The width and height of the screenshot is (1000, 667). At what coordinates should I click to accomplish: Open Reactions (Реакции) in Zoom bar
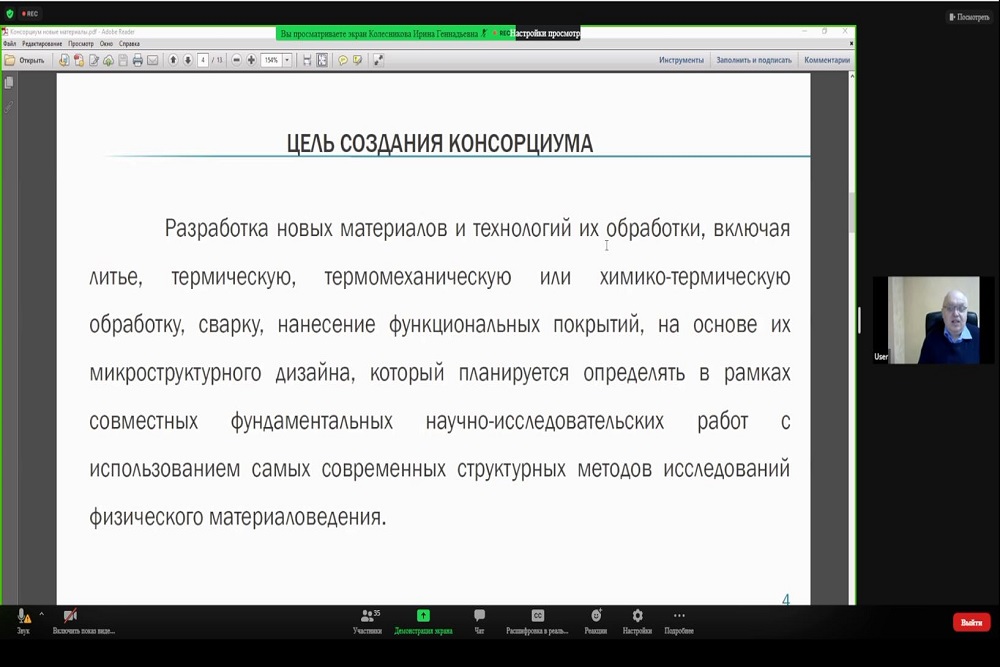[x=596, y=620]
